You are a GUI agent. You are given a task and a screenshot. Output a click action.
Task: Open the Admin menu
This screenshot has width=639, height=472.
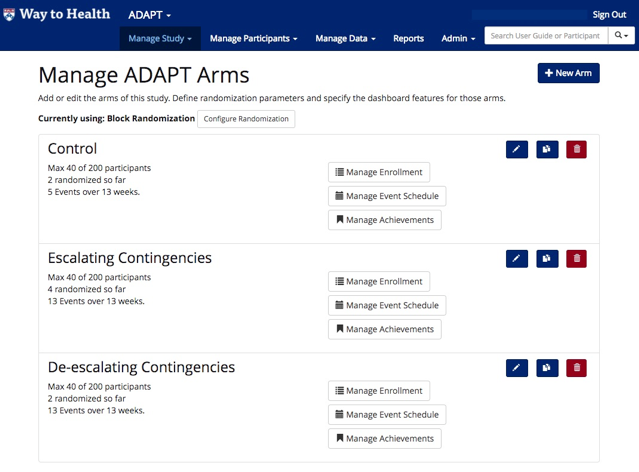tap(458, 38)
